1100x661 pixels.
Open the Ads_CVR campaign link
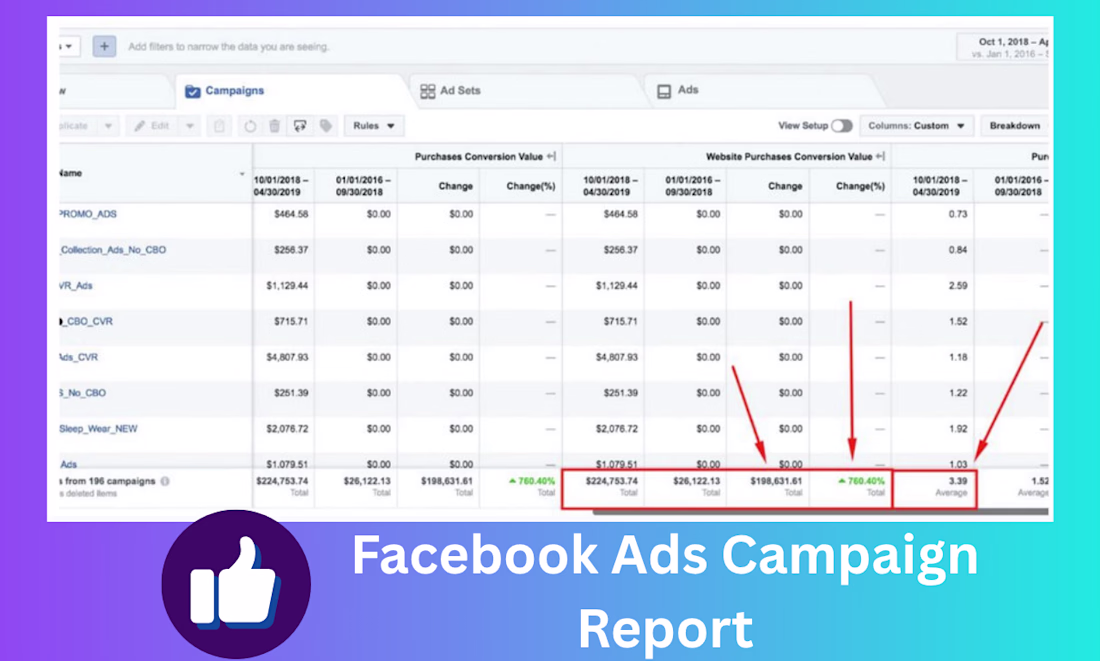[79, 357]
